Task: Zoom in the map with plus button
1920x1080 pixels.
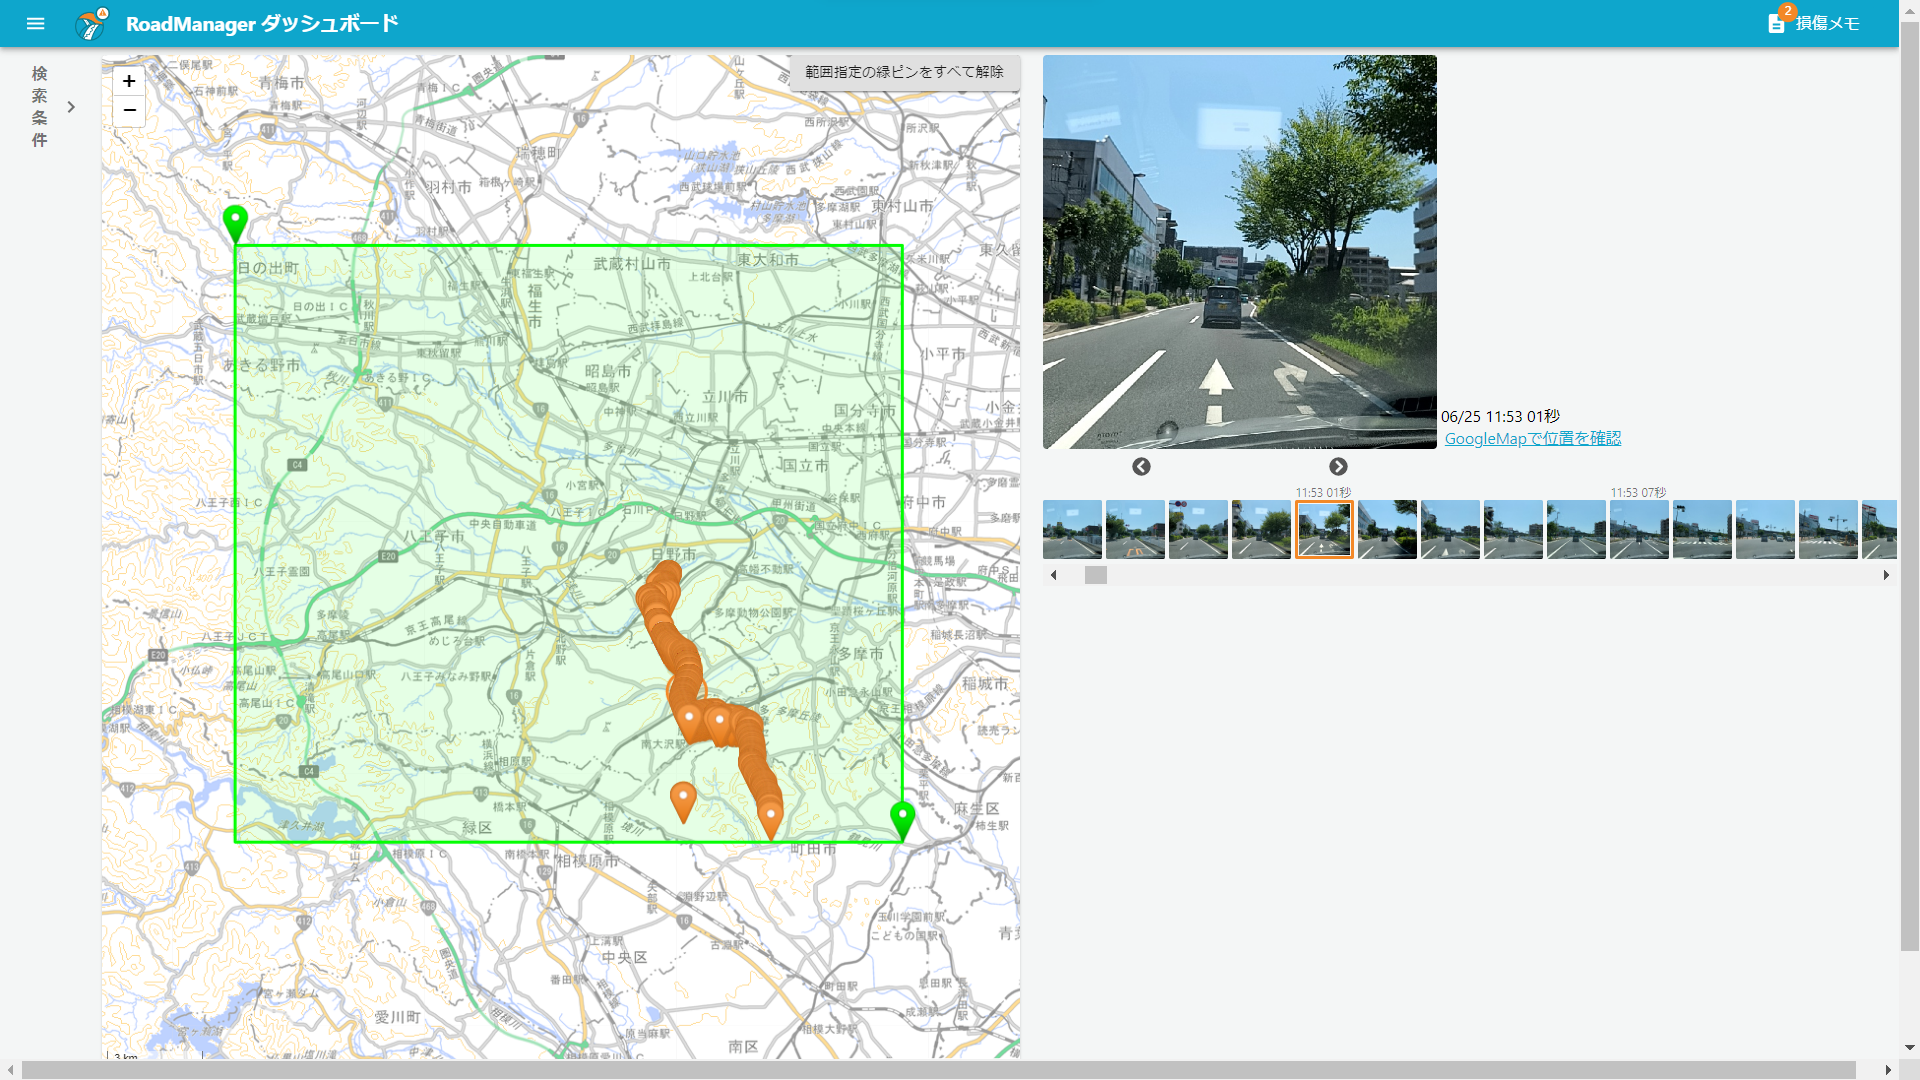Action: [x=129, y=81]
